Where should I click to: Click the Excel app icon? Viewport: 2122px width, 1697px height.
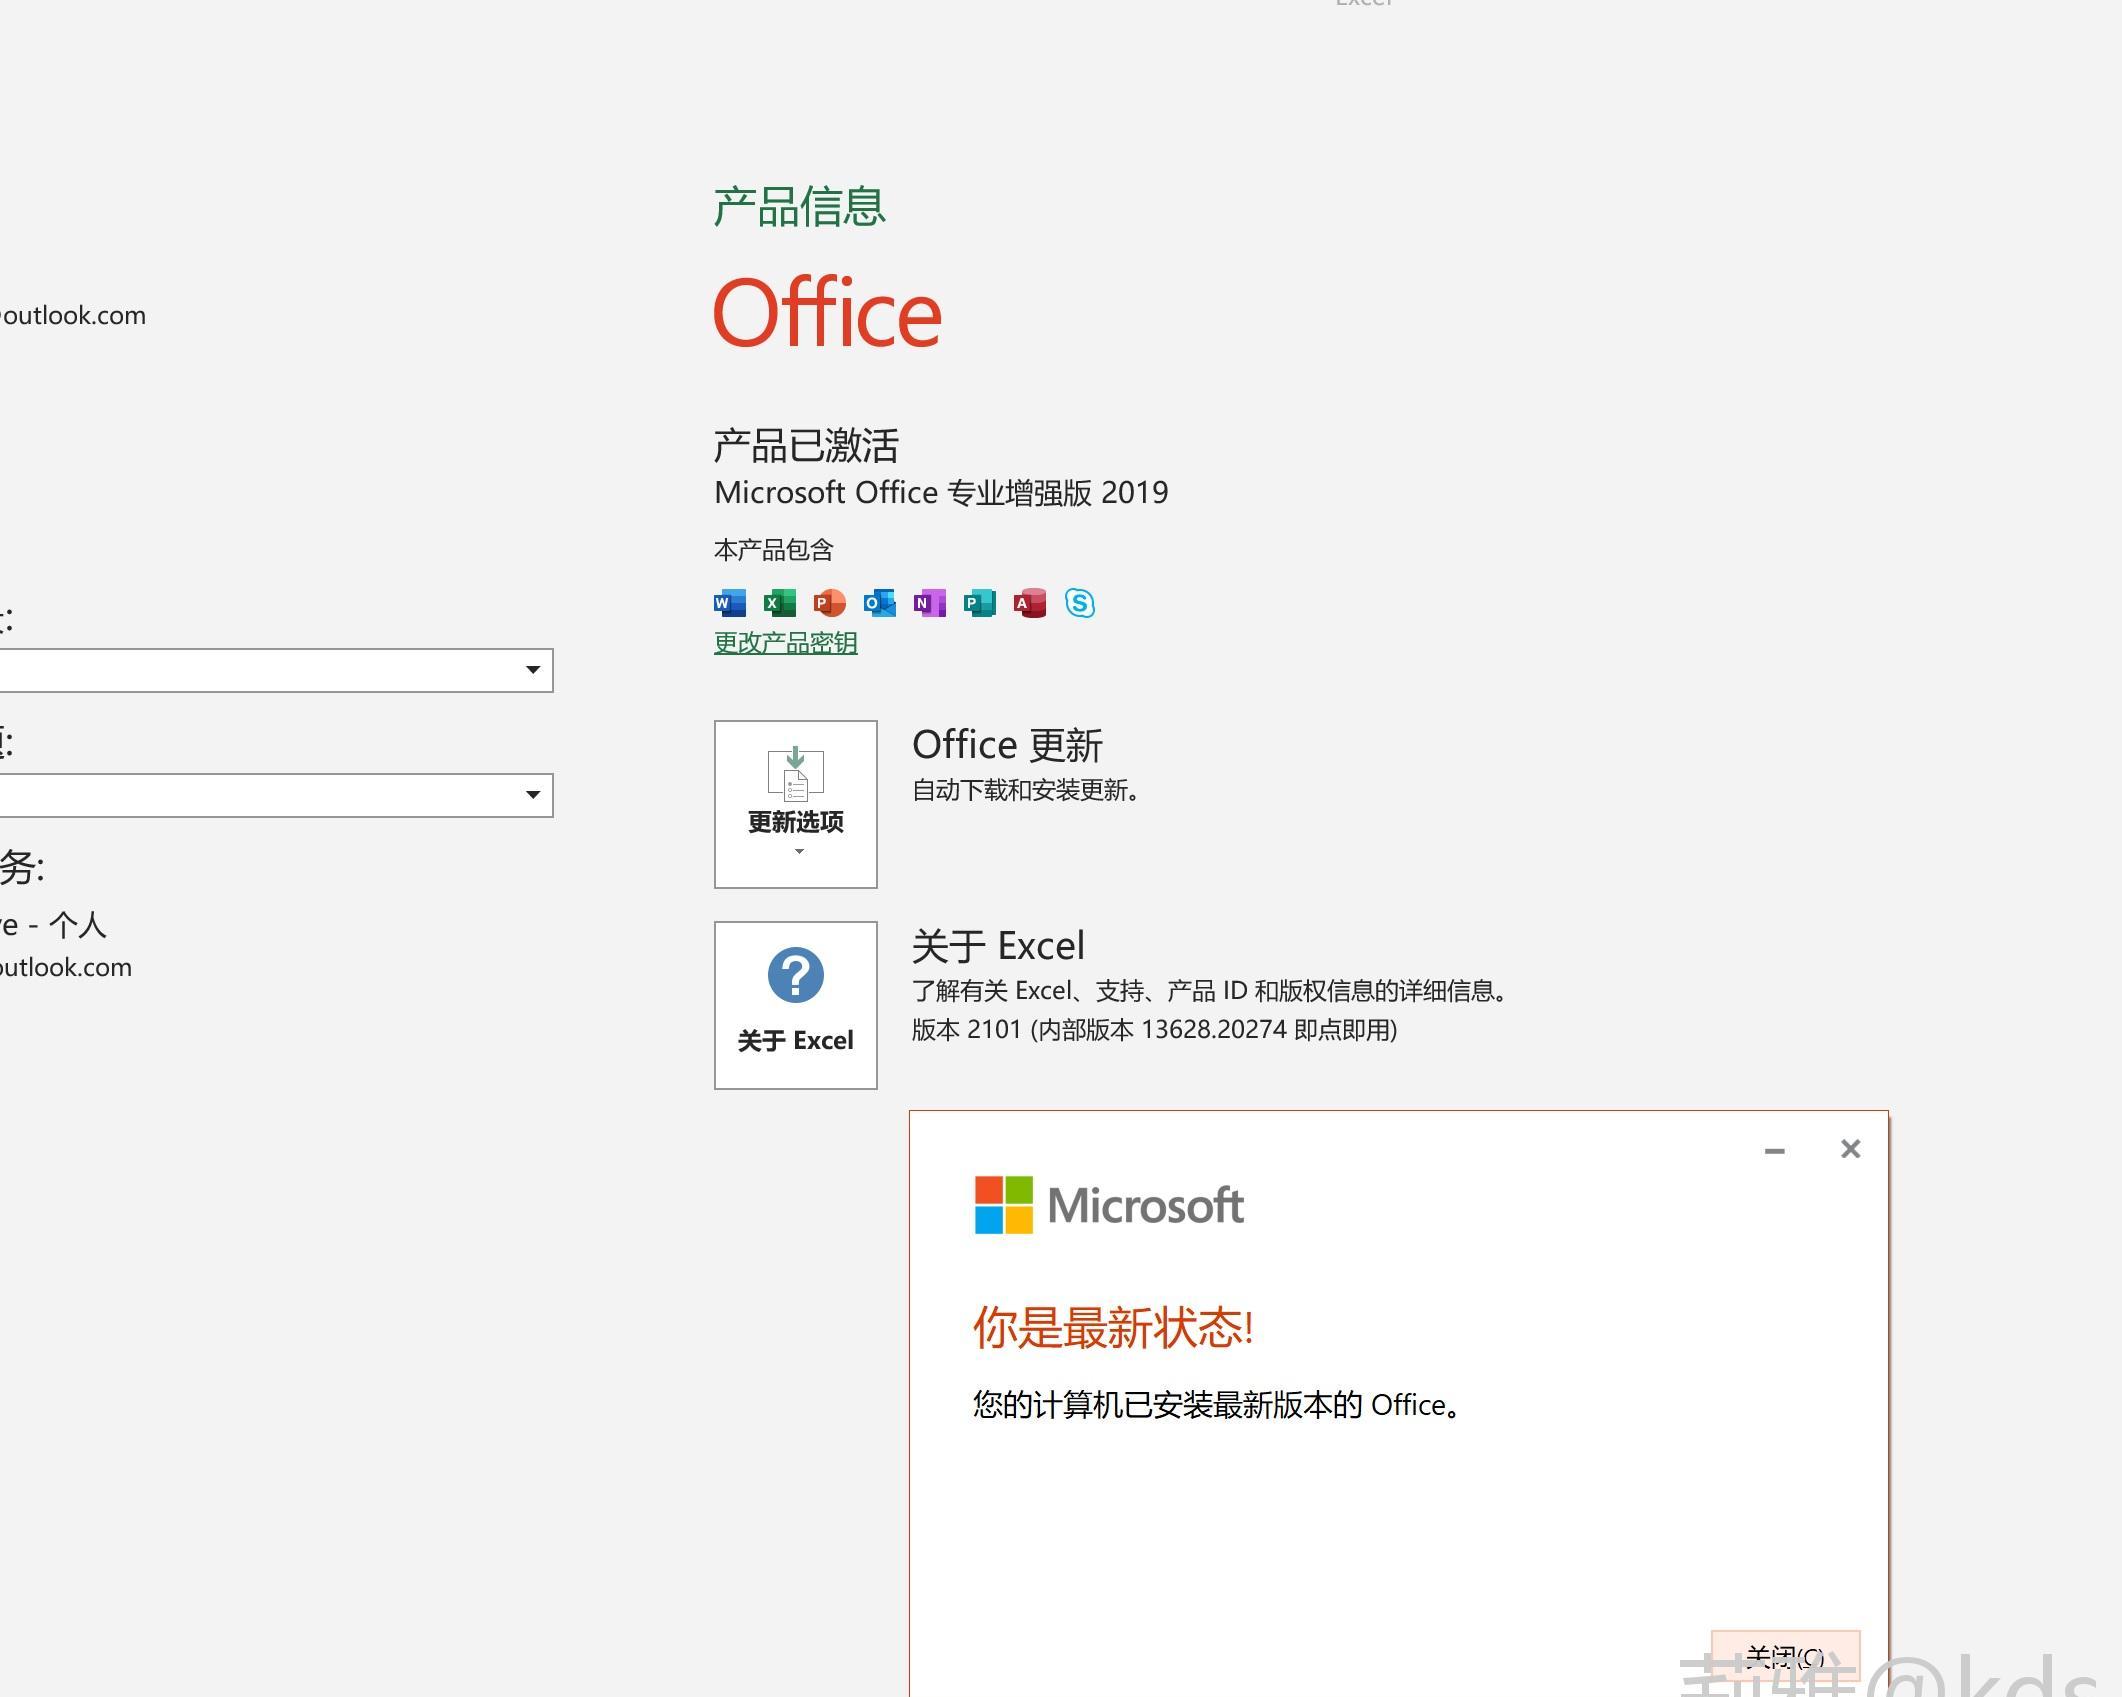[780, 603]
